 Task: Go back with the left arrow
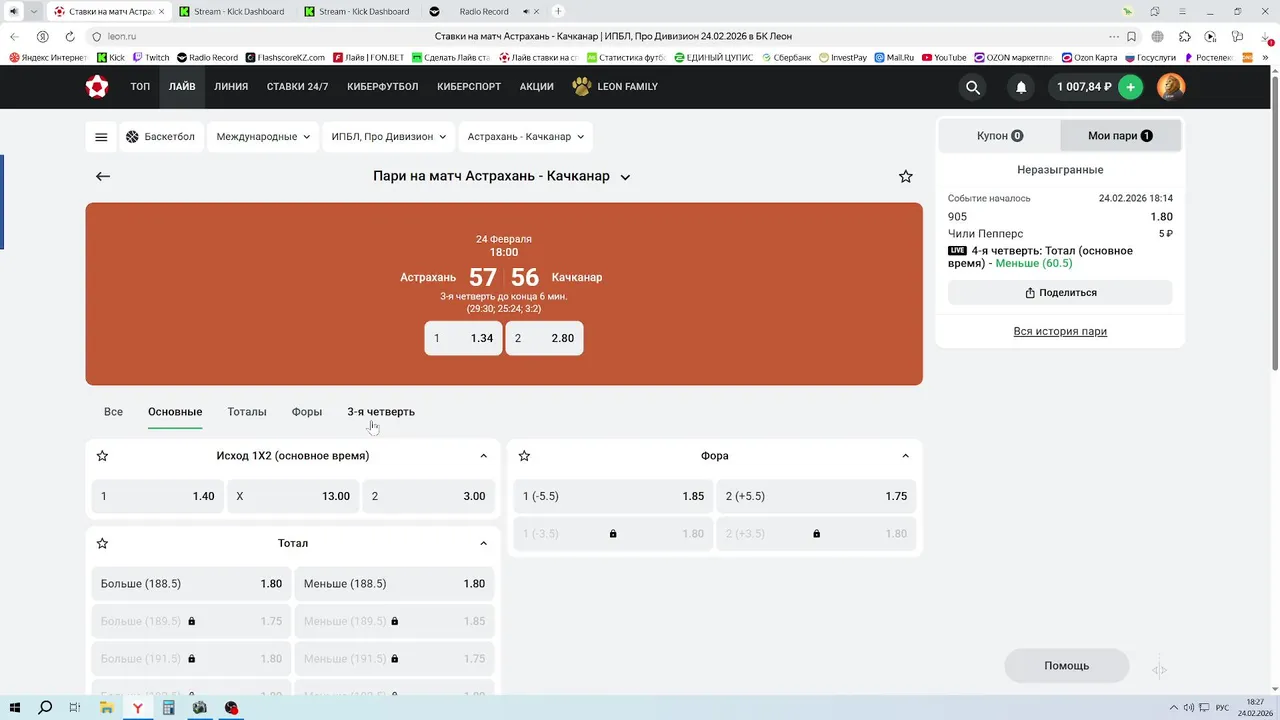103,176
